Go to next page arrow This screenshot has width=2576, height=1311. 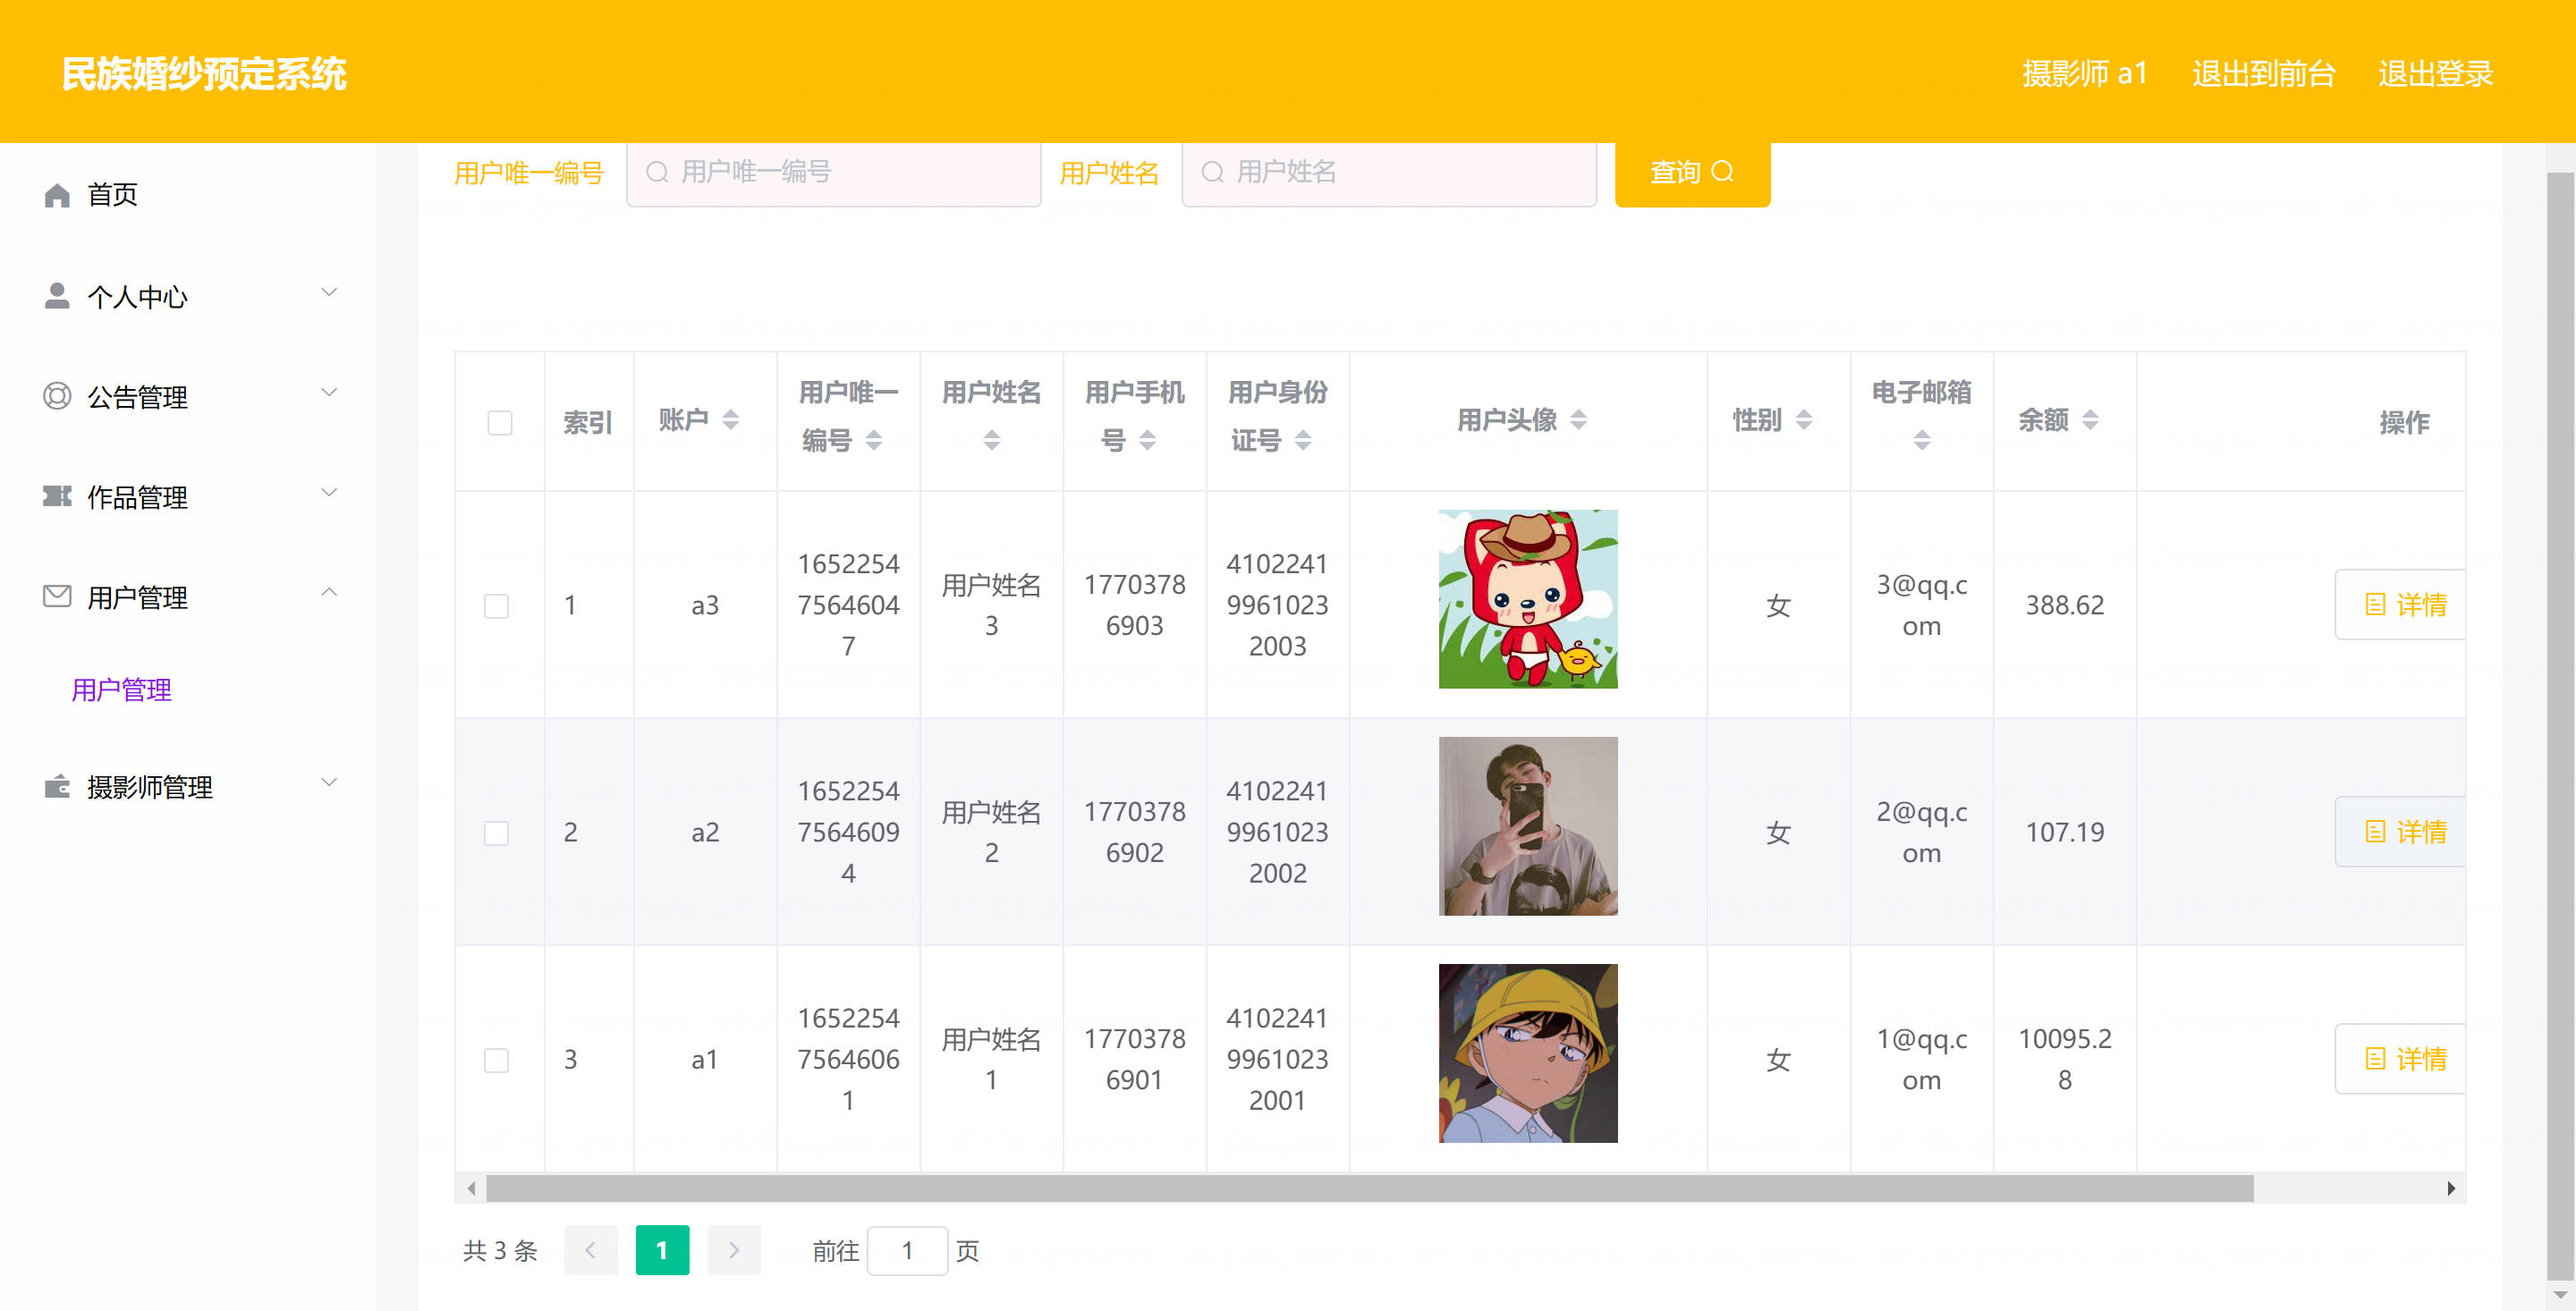coord(734,1250)
